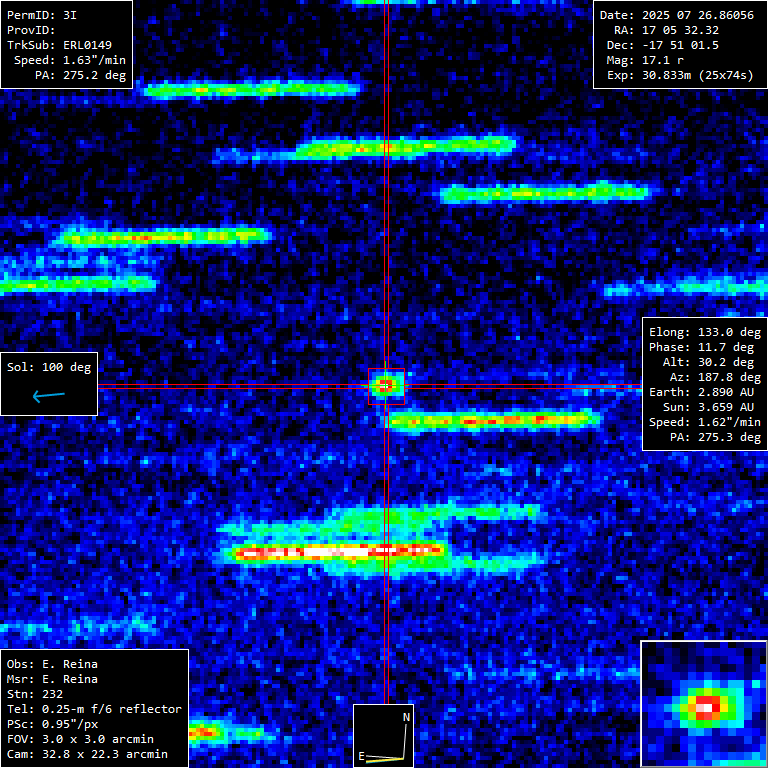768x768 pixels.
Task: Click the brightest white star trail
Action: pos(338,551)
